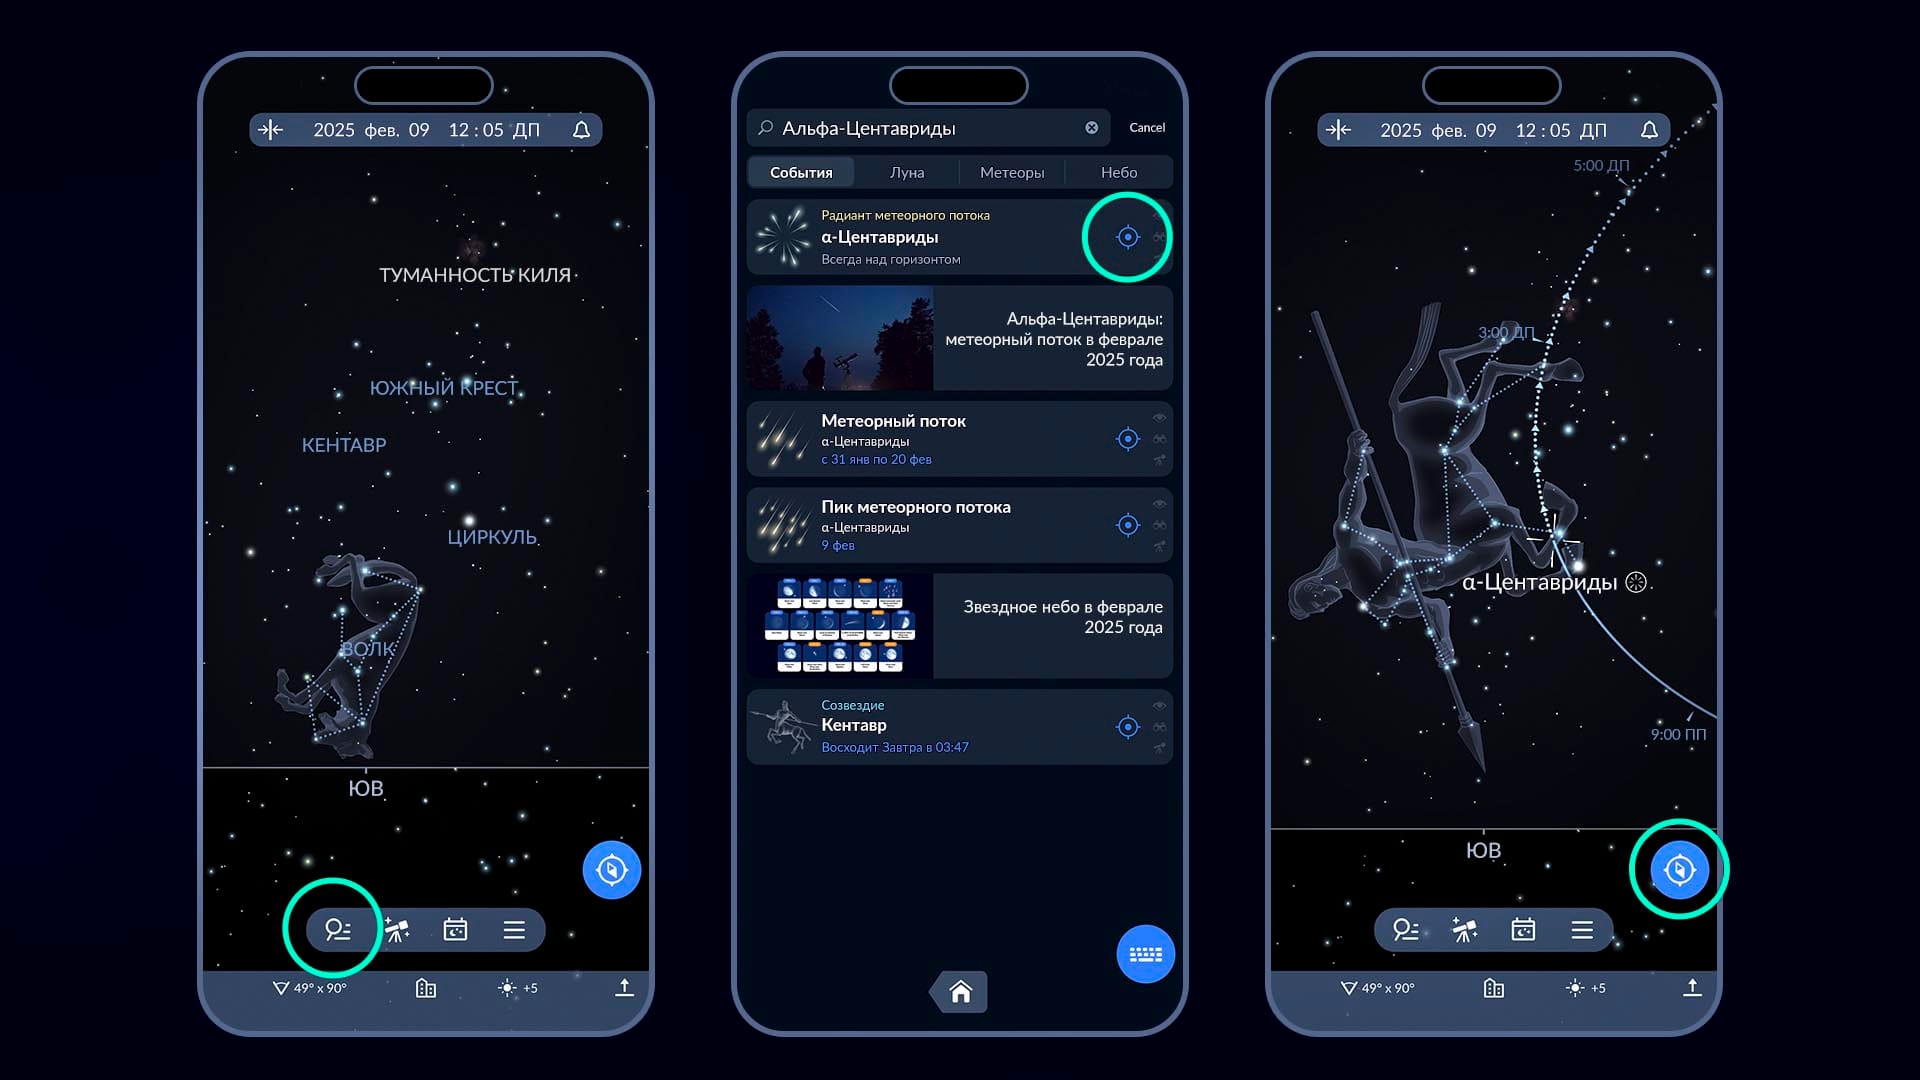Select Созвездие Кентавр result item
Image resolution: width=1920 pixels, height=1080 pixels.
[959, 727]
